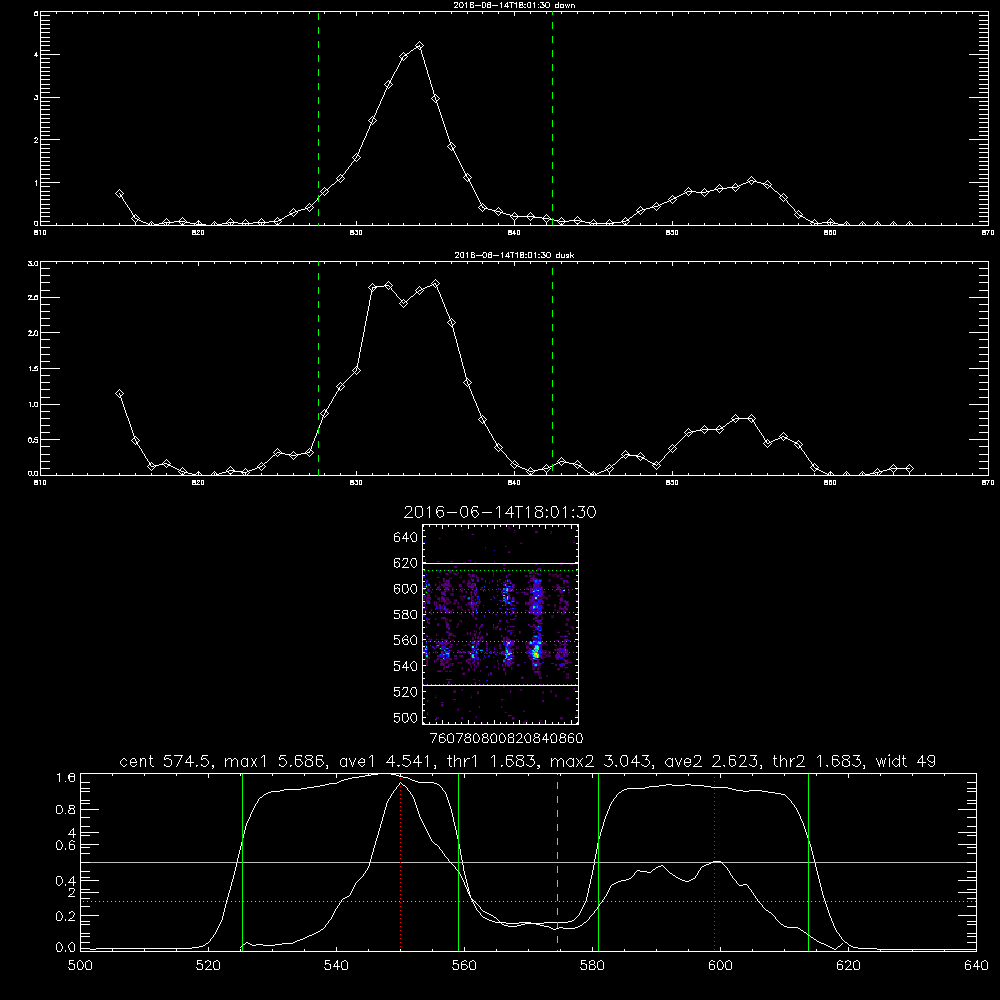
Task: Click the "0.2" y-axis label of bottom plot
Action: click(66, 916)
